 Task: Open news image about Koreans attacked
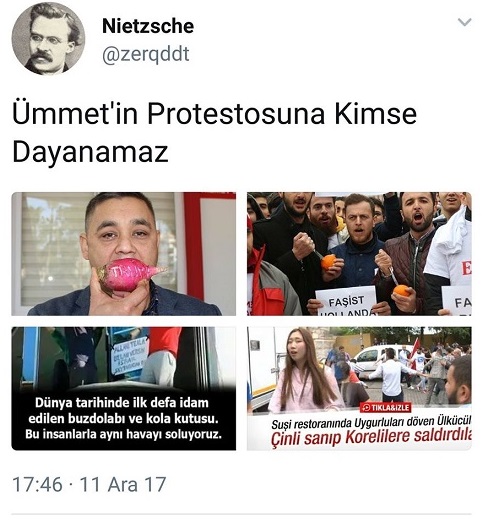pyautogui.click(x=359, y=388)
